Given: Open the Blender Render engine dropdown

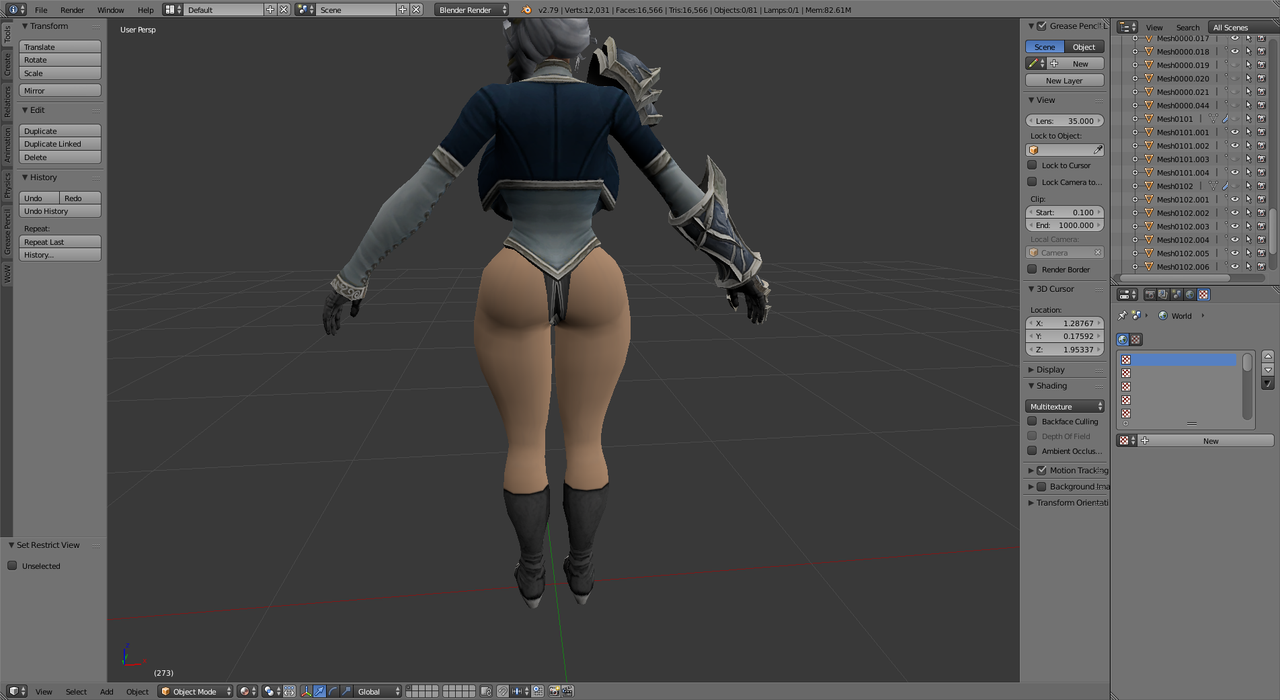Looking at the screenshot, I should 472,9.
